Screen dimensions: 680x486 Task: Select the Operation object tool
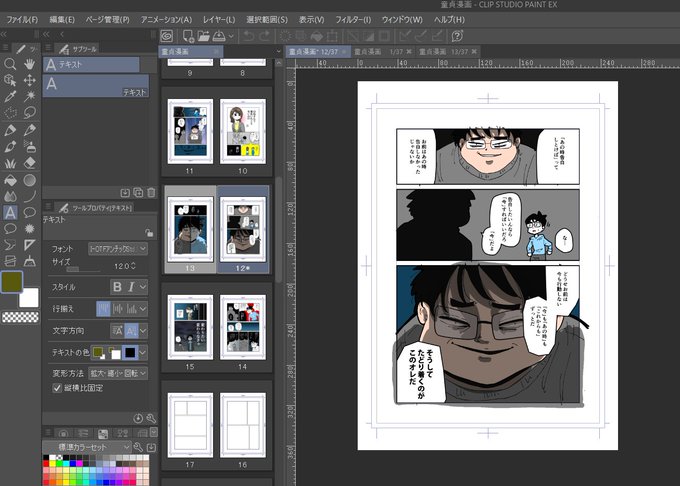click(x=10, y=80)
